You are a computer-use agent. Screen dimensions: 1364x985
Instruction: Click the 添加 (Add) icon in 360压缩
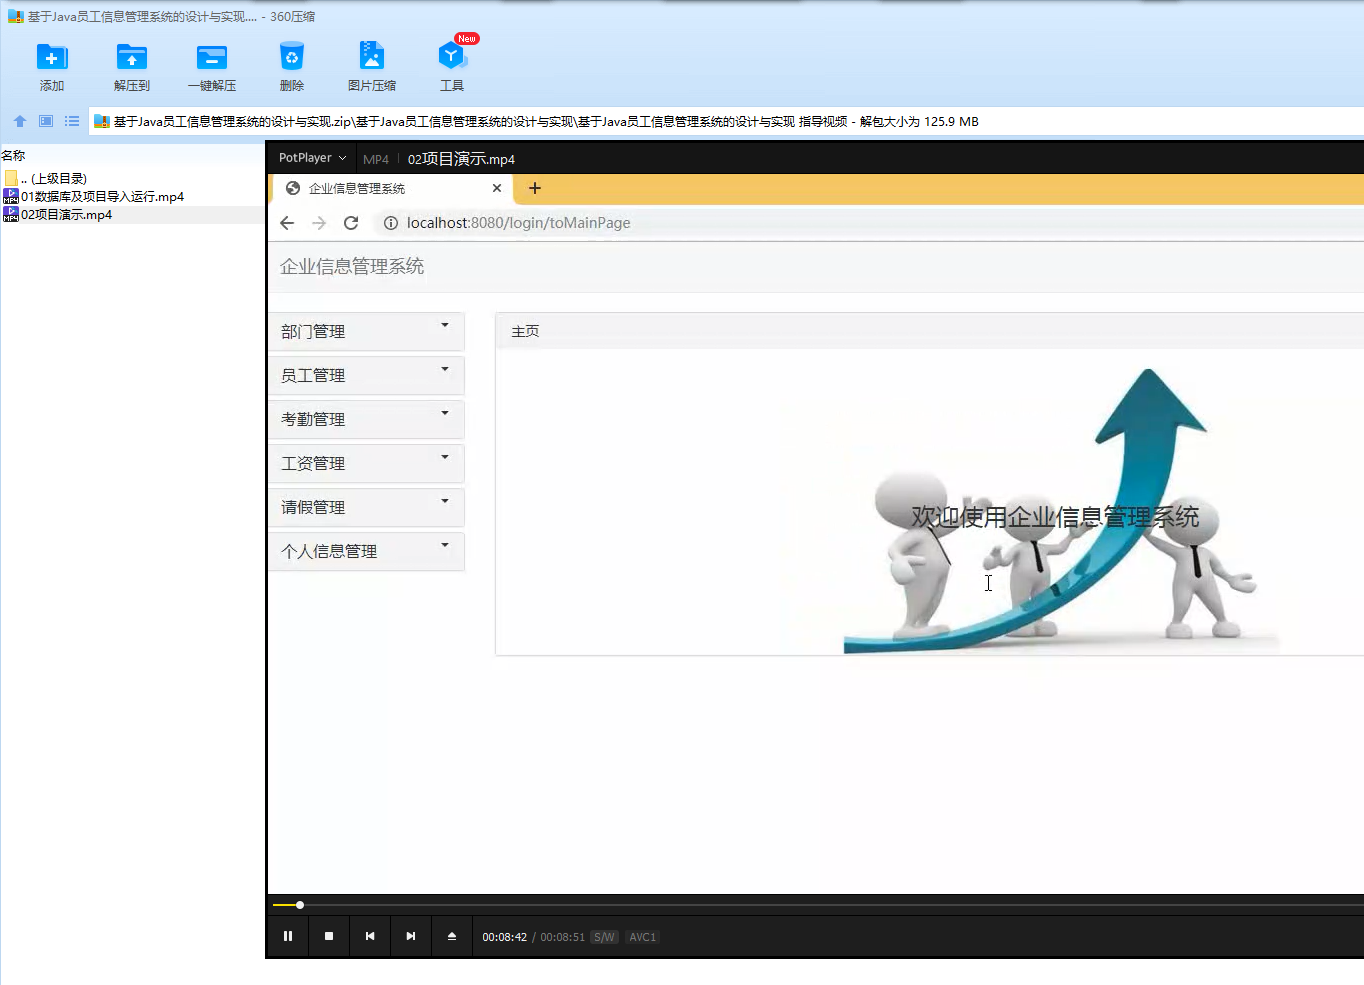(x=52, y=67)
